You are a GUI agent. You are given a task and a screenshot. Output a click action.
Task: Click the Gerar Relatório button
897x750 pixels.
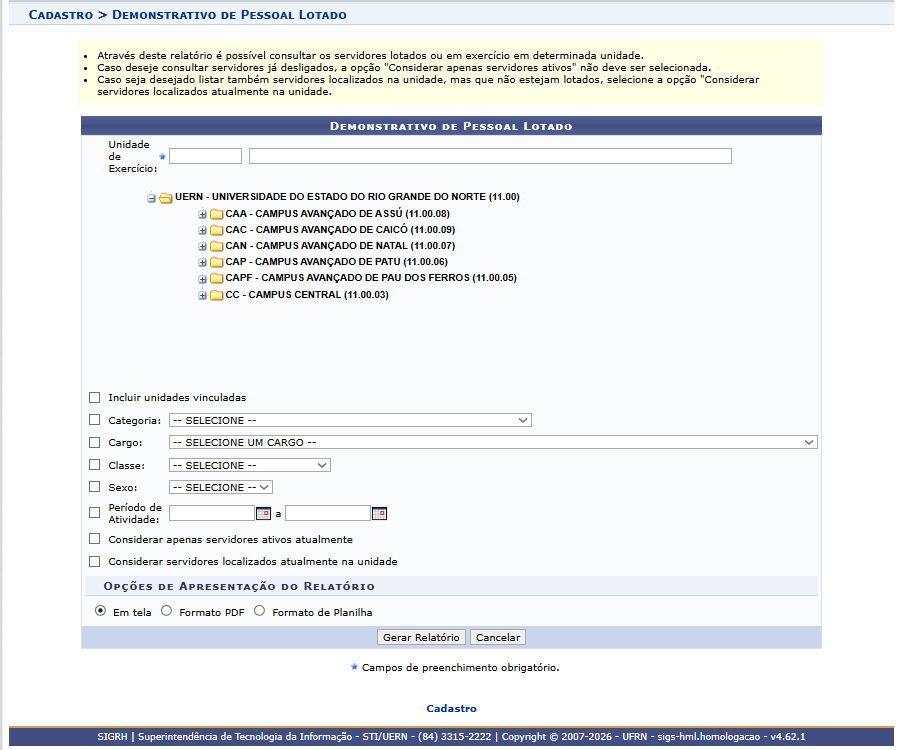coord(421,637)
